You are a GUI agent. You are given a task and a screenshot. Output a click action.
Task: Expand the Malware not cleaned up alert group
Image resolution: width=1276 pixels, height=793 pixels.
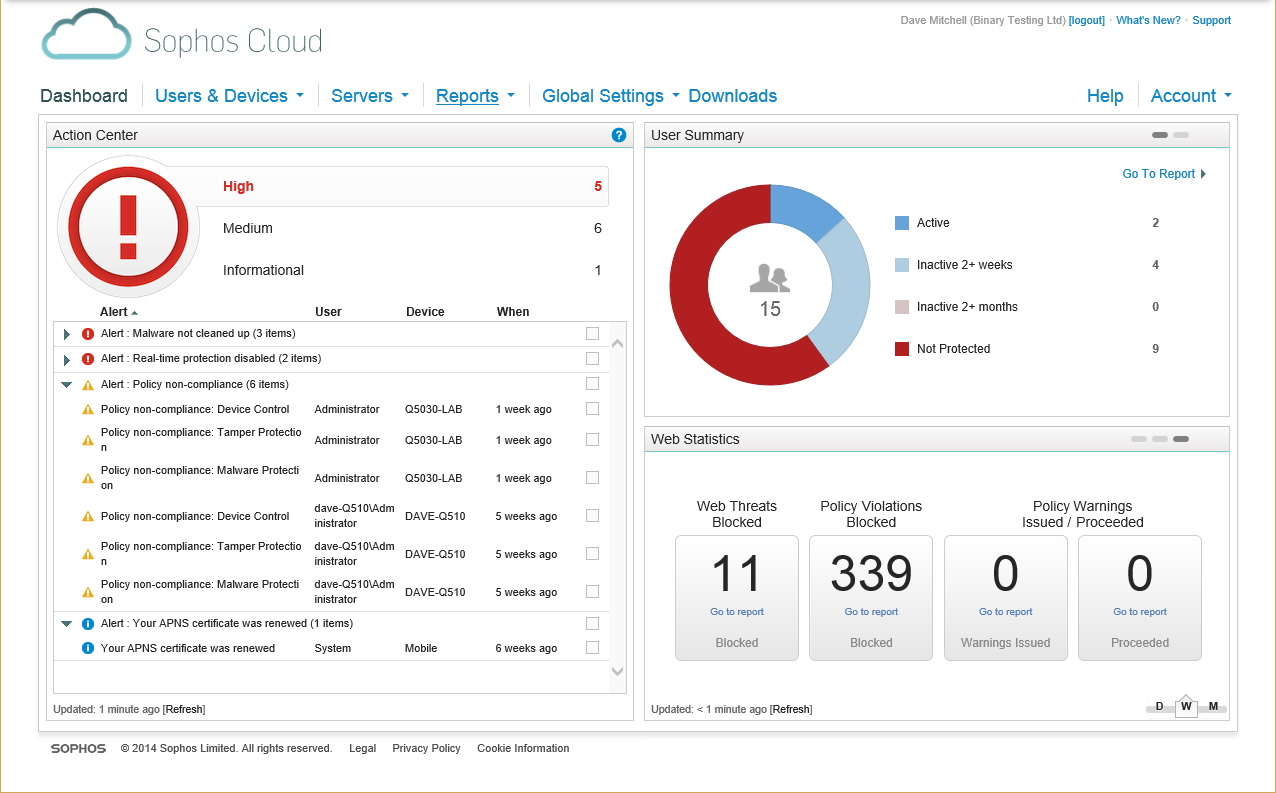click(x=67, y=334)
